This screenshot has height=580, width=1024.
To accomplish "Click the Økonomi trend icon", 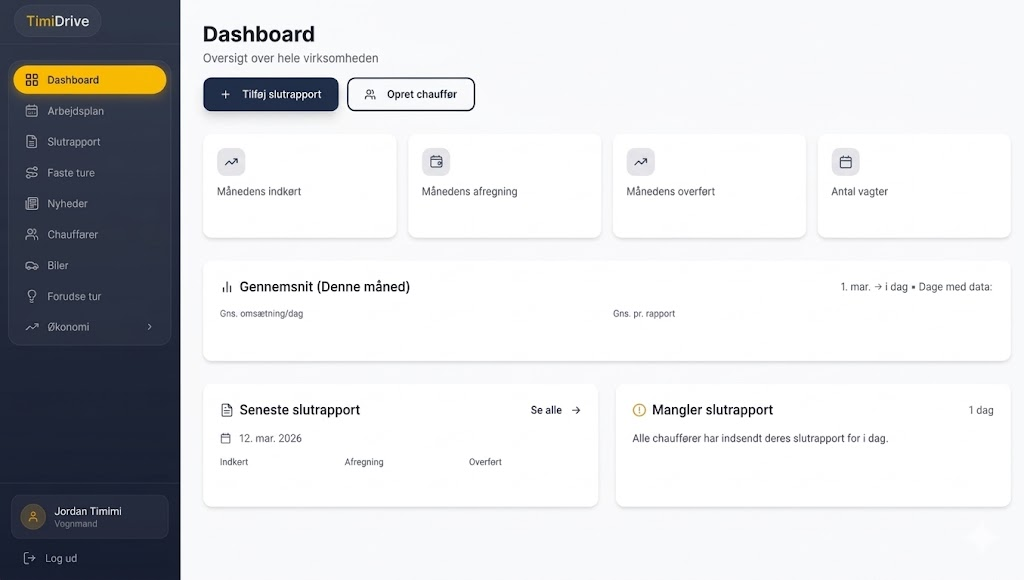I will point(31,327).
